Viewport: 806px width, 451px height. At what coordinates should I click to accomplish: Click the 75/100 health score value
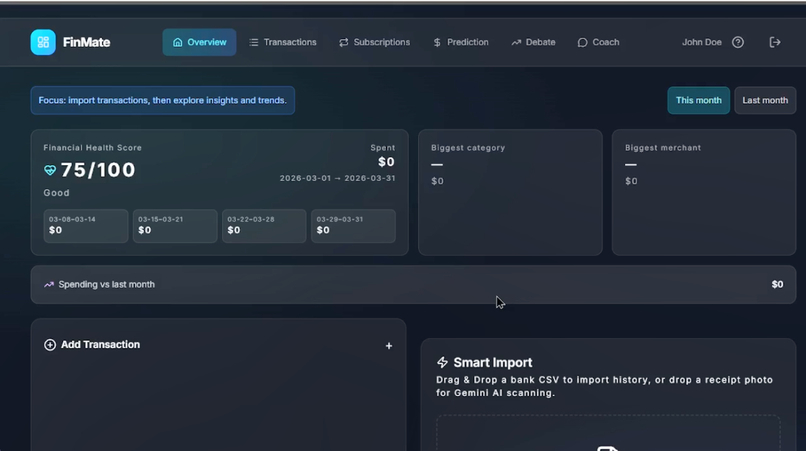(98, 170)
